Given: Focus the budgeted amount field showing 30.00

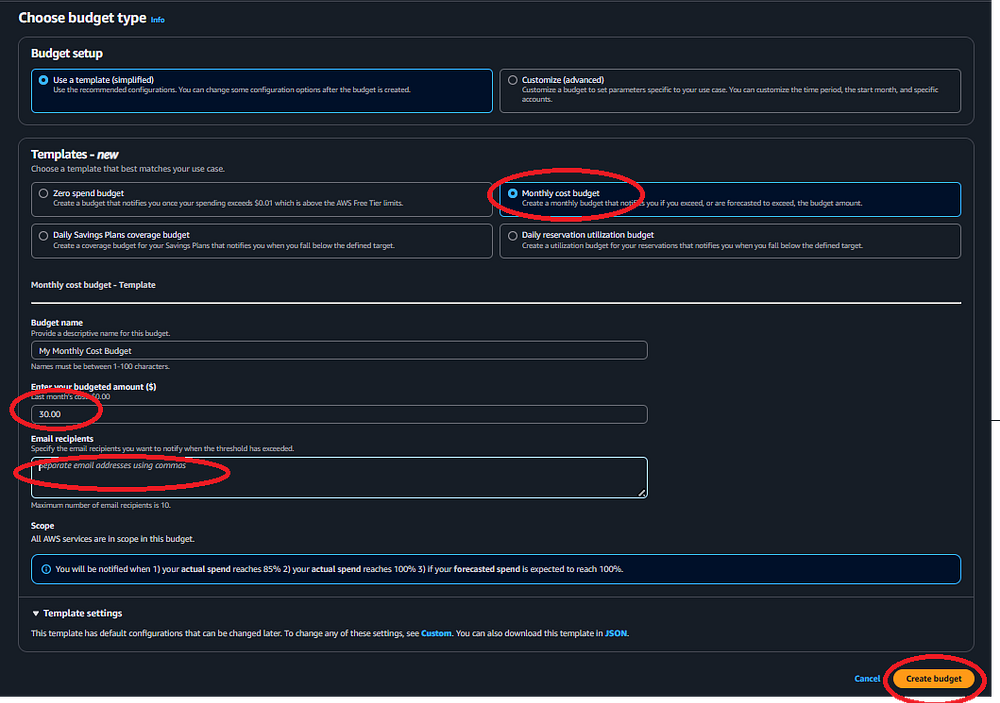Looking at the screenshot, I should tap(339, 414).
